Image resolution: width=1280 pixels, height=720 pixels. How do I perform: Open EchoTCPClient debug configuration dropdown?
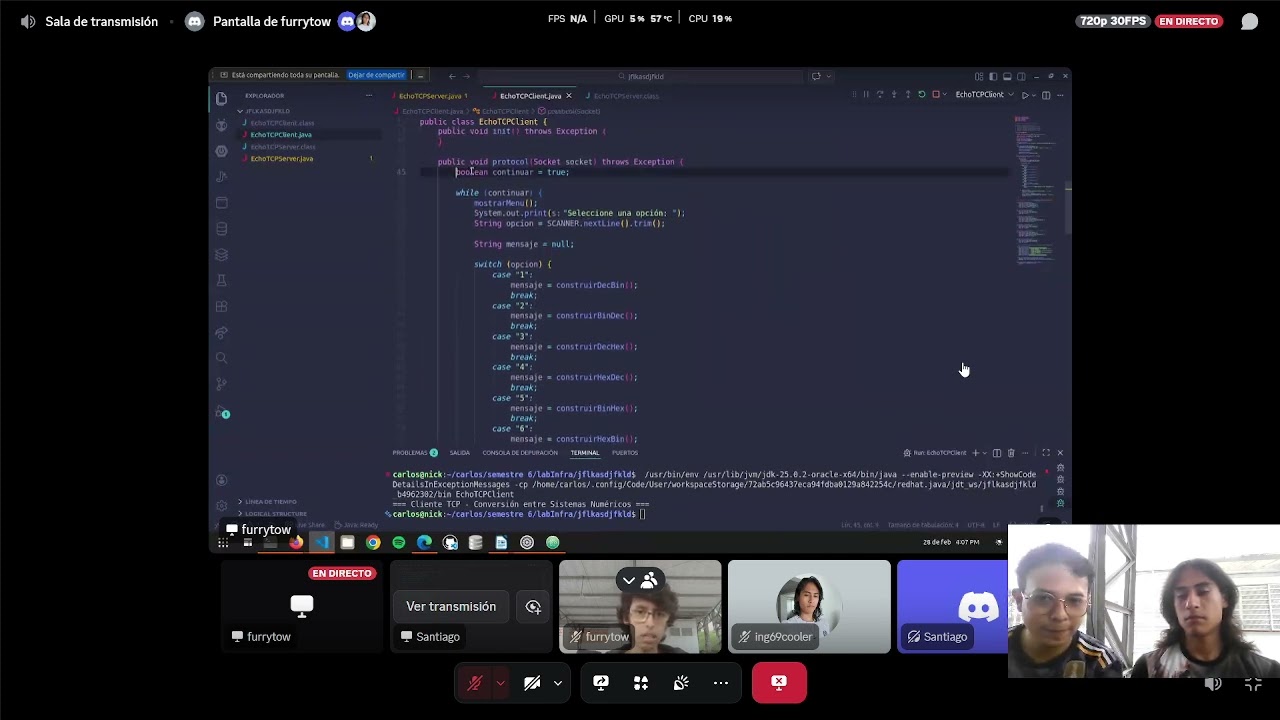[983, 94]
